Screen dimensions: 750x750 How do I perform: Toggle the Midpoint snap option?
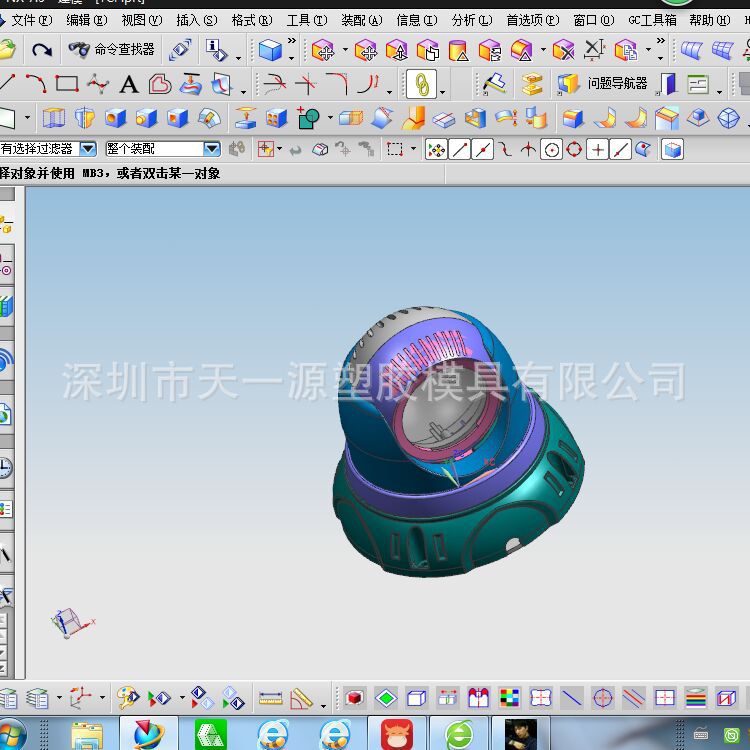point(483,150)
